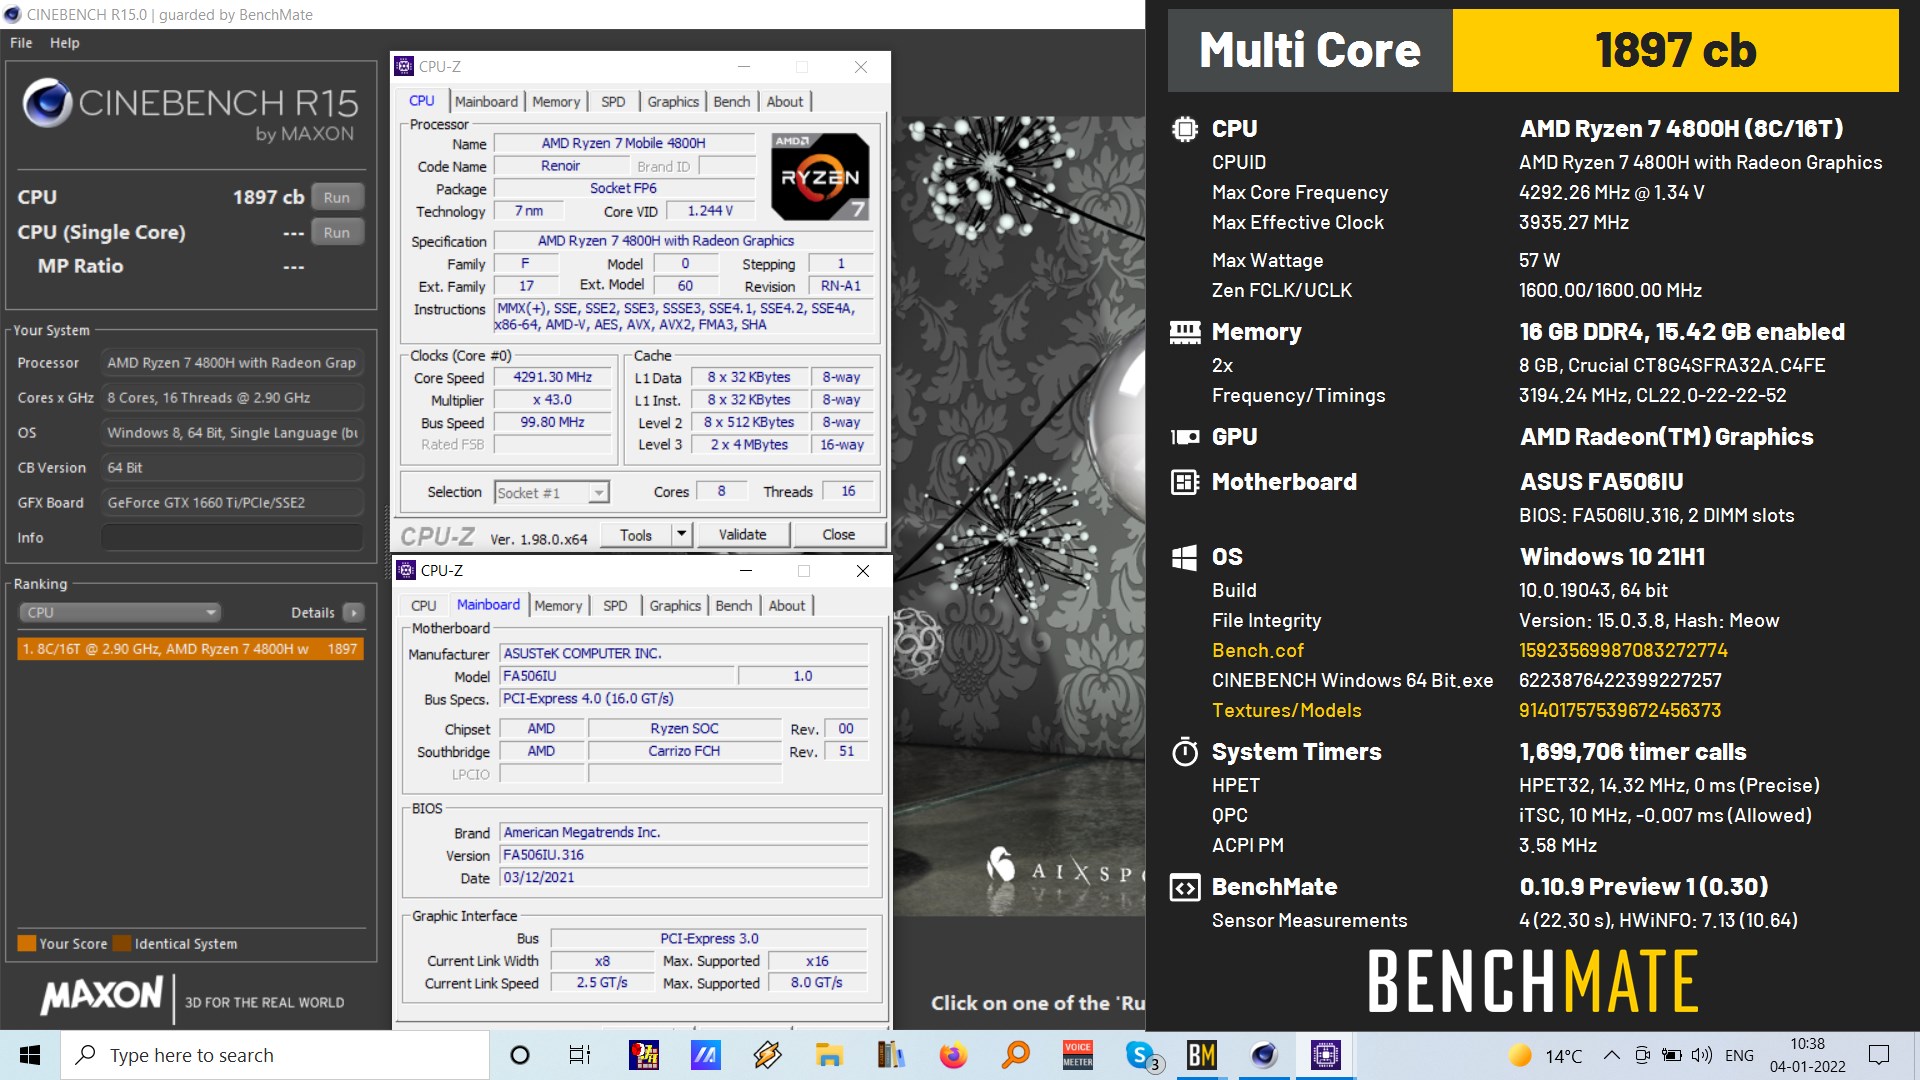This screenshot has height=1080, width=1920.
Task: Click the Ranking Details arrow button
Action: click(353, 612)
